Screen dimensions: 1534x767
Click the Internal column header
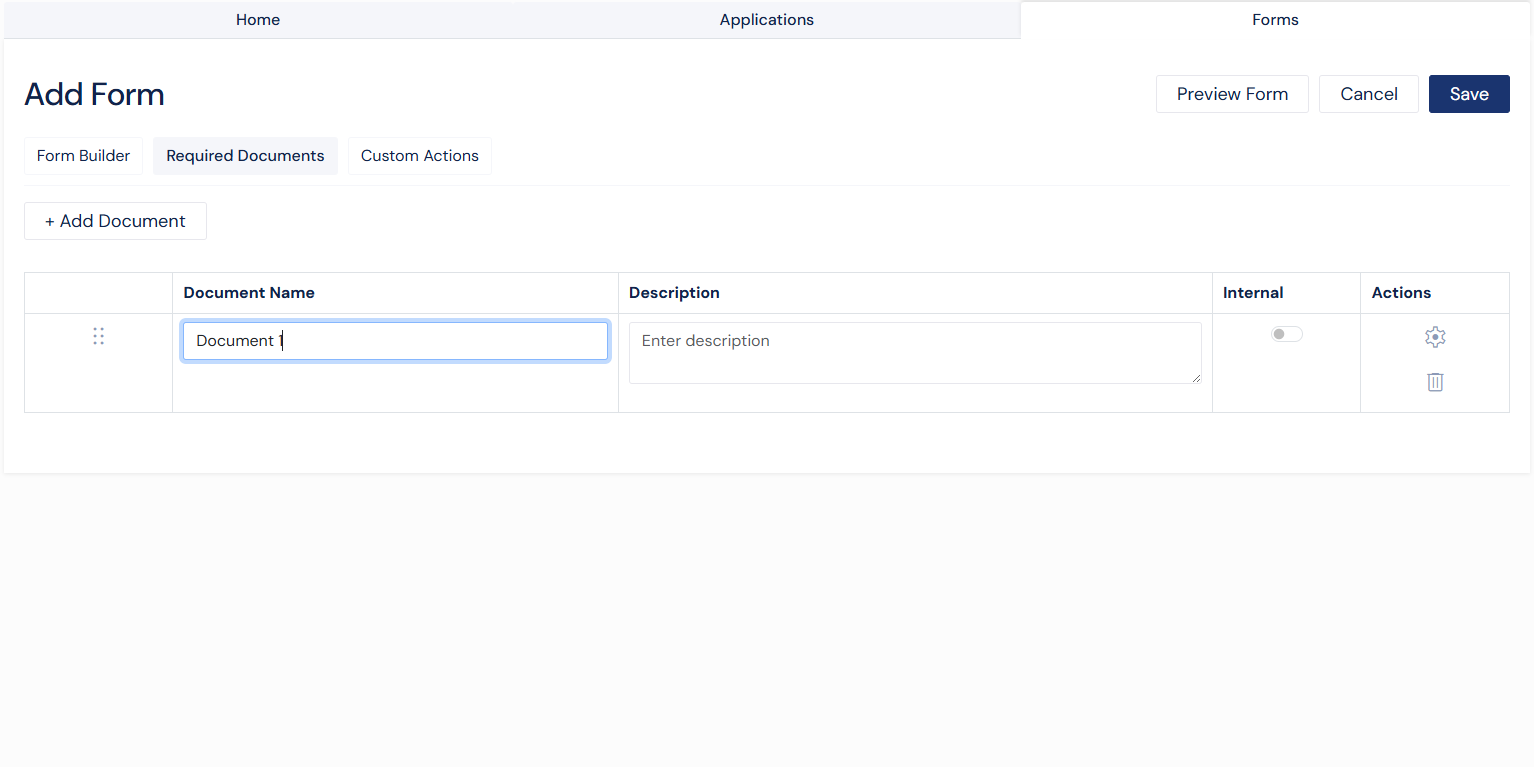coord(1253,293)
